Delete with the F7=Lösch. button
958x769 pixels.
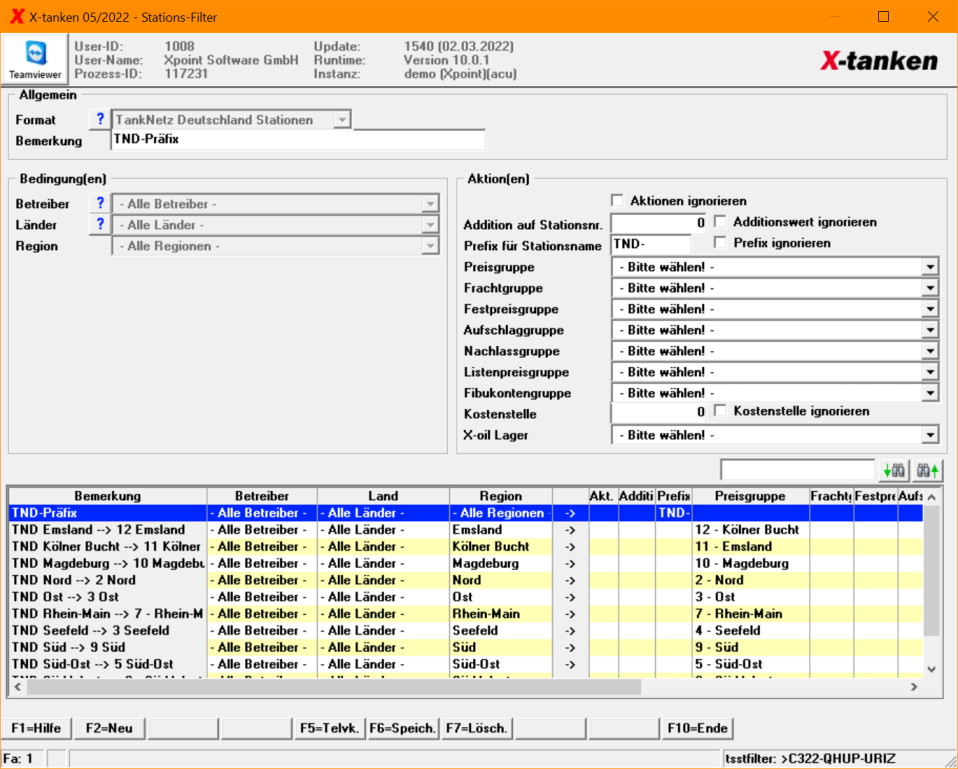[x=477, y=728]
